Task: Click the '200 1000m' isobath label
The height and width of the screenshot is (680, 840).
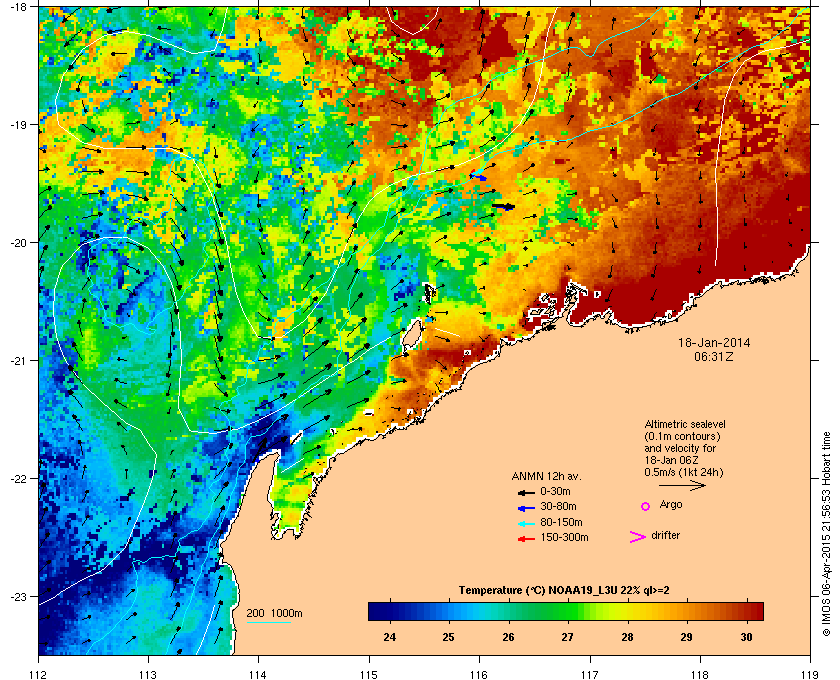Action: coord(274,613)
